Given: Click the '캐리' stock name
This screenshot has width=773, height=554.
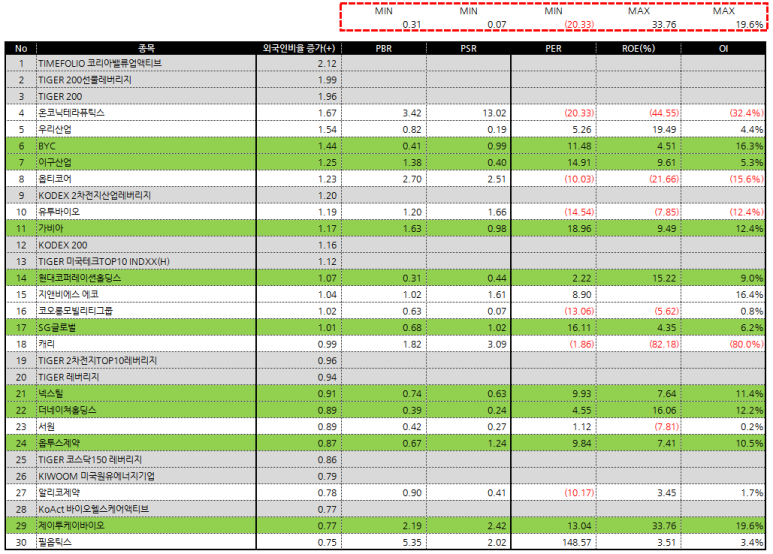Looking at the screenshot, I should (46, 344).
